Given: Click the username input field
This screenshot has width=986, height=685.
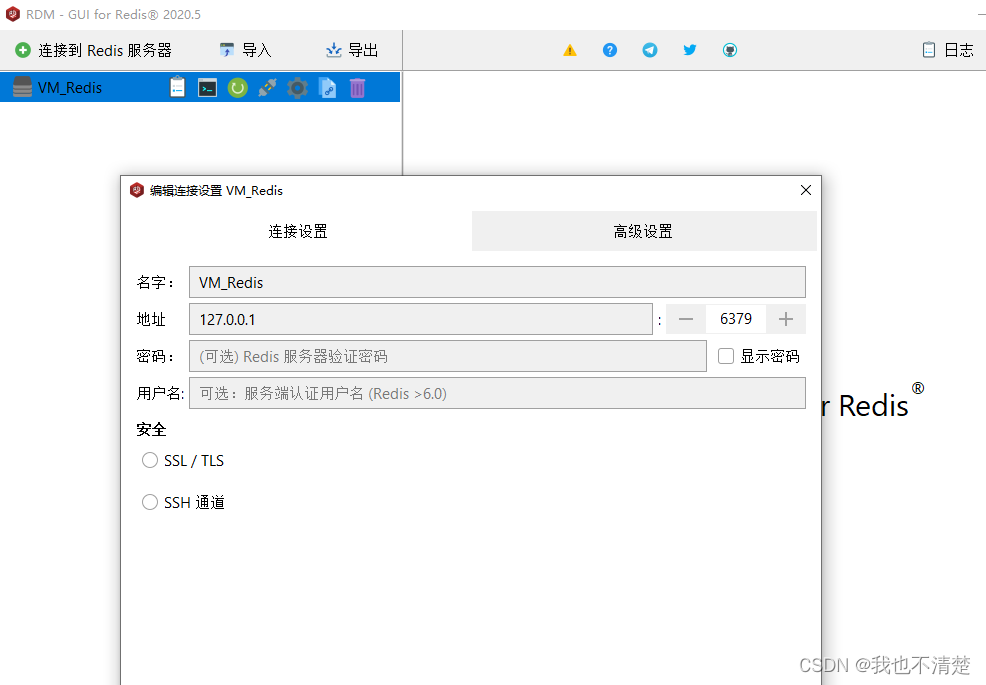Looking at the screenshot, I should [x=497, y=394].
